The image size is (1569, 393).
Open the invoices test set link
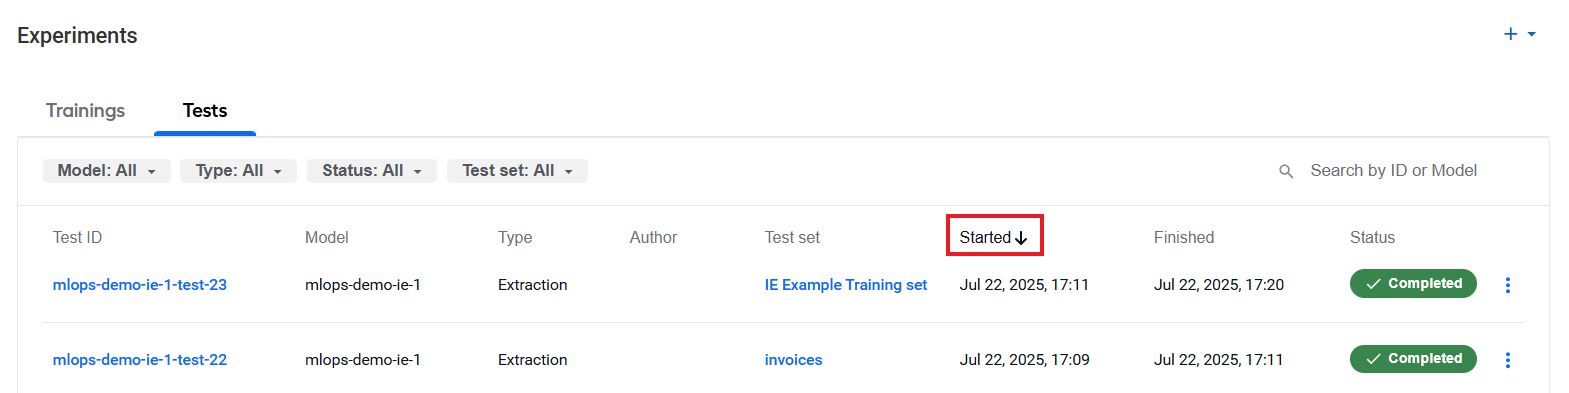click(794, 360)
